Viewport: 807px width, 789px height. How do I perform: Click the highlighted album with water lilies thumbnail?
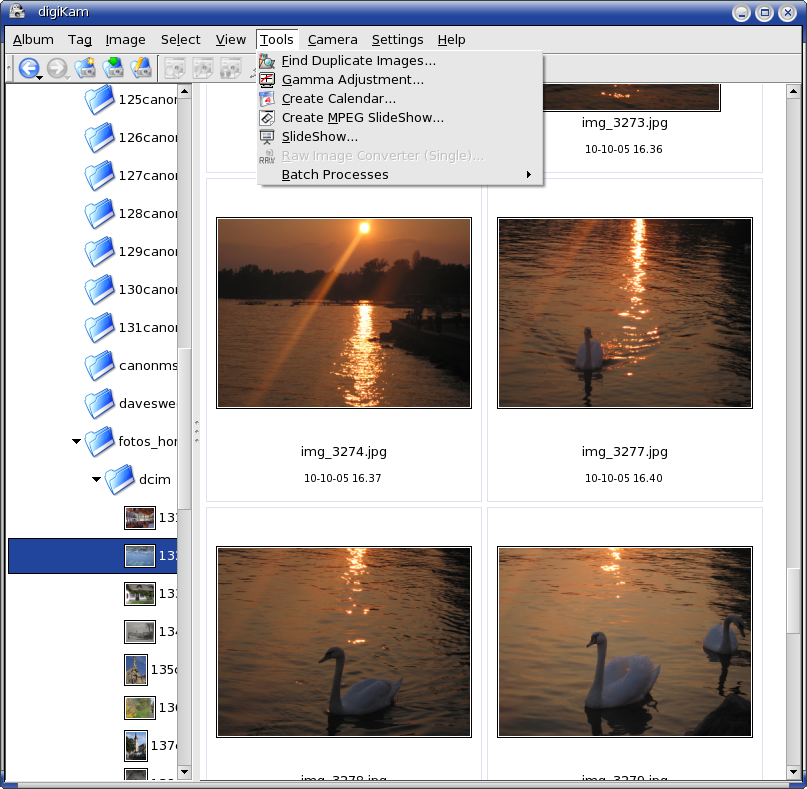[93, 556]
